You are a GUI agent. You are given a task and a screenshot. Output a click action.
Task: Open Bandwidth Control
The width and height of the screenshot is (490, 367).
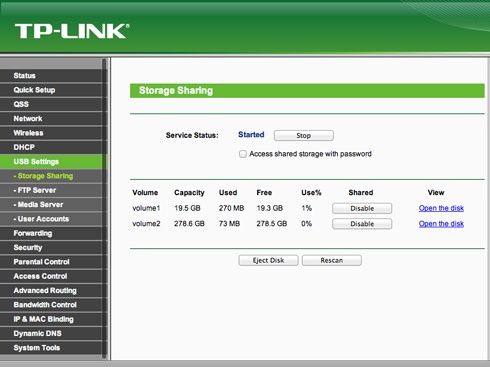tap(51, 305)
